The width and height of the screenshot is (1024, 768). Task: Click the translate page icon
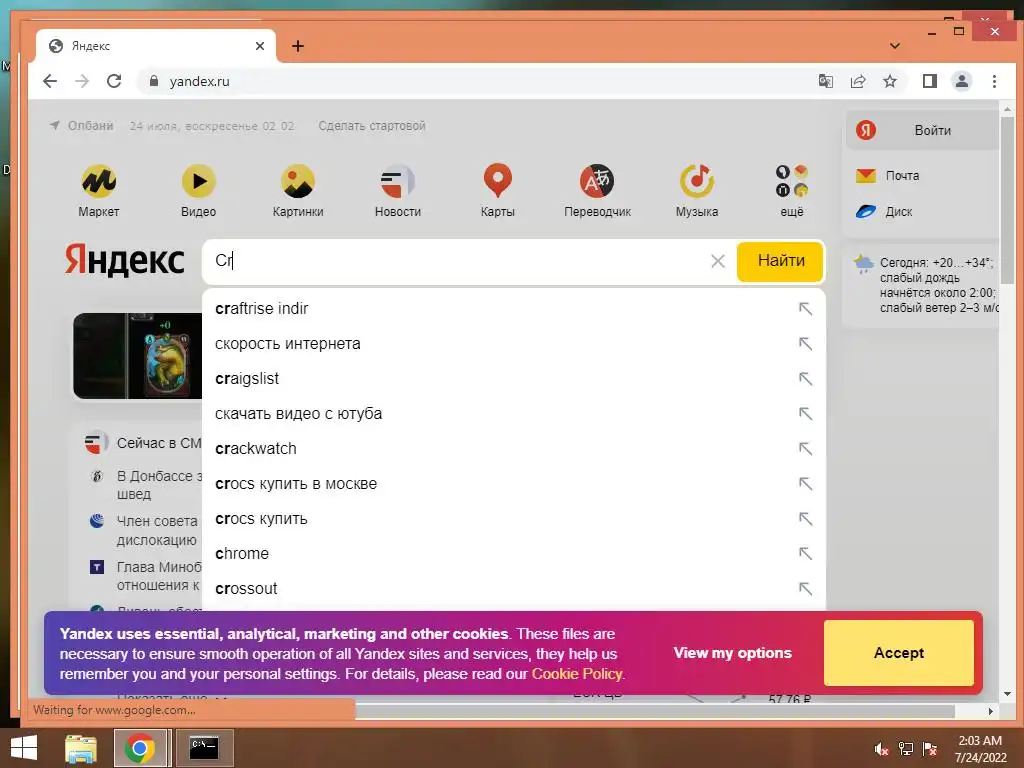click(x=825, y=81)
